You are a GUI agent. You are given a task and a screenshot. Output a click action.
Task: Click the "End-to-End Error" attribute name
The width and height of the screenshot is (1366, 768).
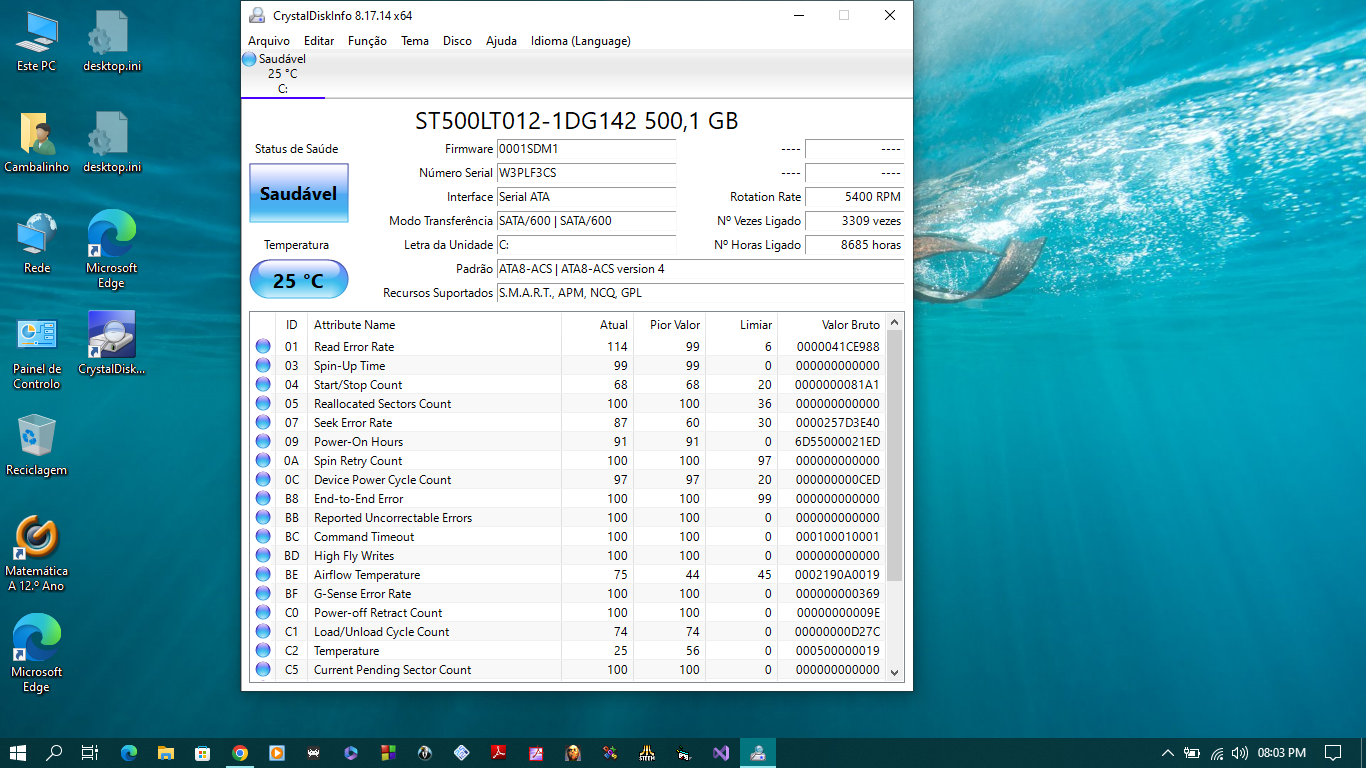pyautogui.click(x=359, y=499)
